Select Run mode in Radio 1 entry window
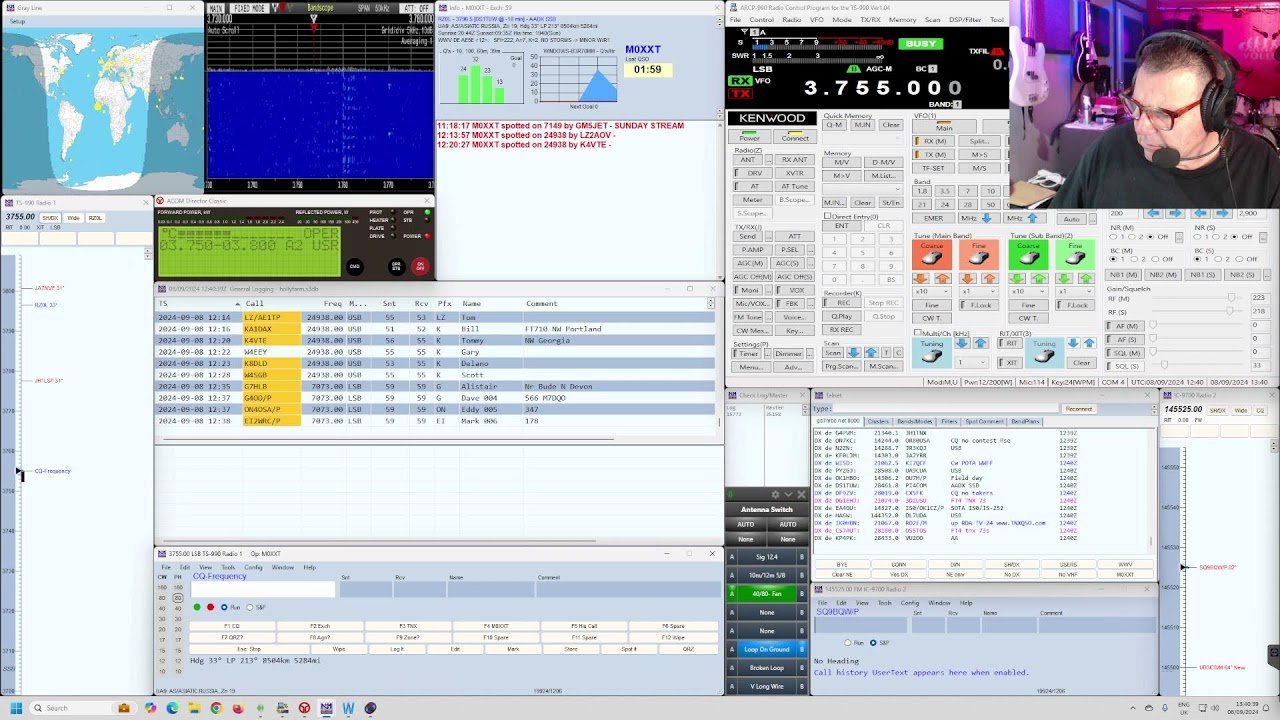The width and height of the screenshot is (1280, 720). pyautogui.click(x=225, y=607)
